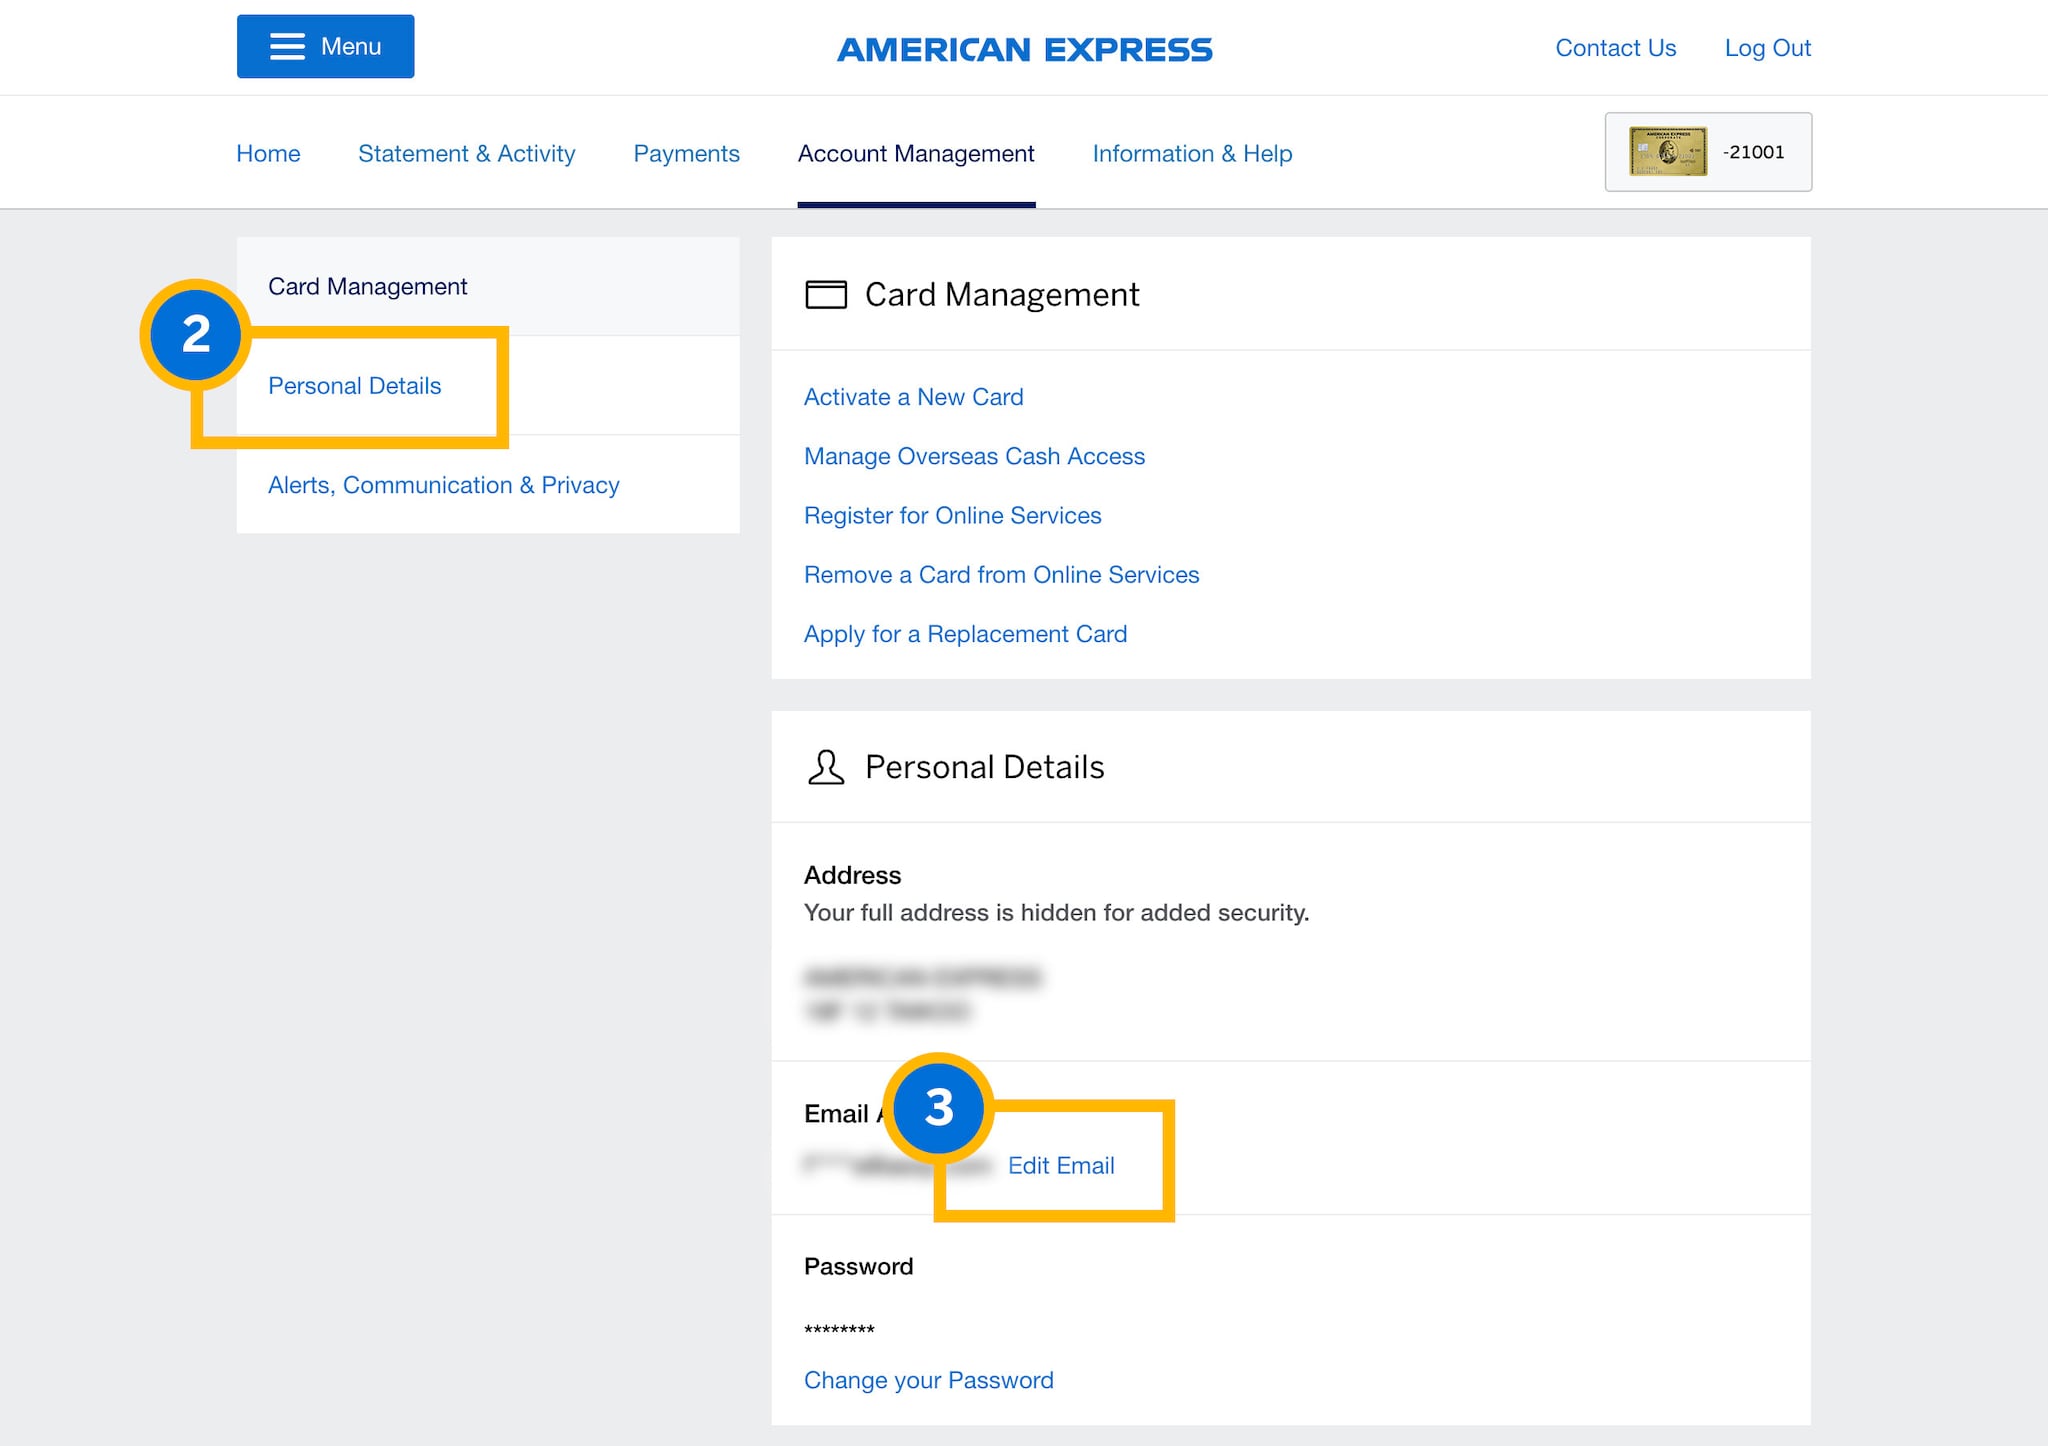Go to the Home tab
This screenshot has width=2048, height=1446.
[x=268, y=154]
